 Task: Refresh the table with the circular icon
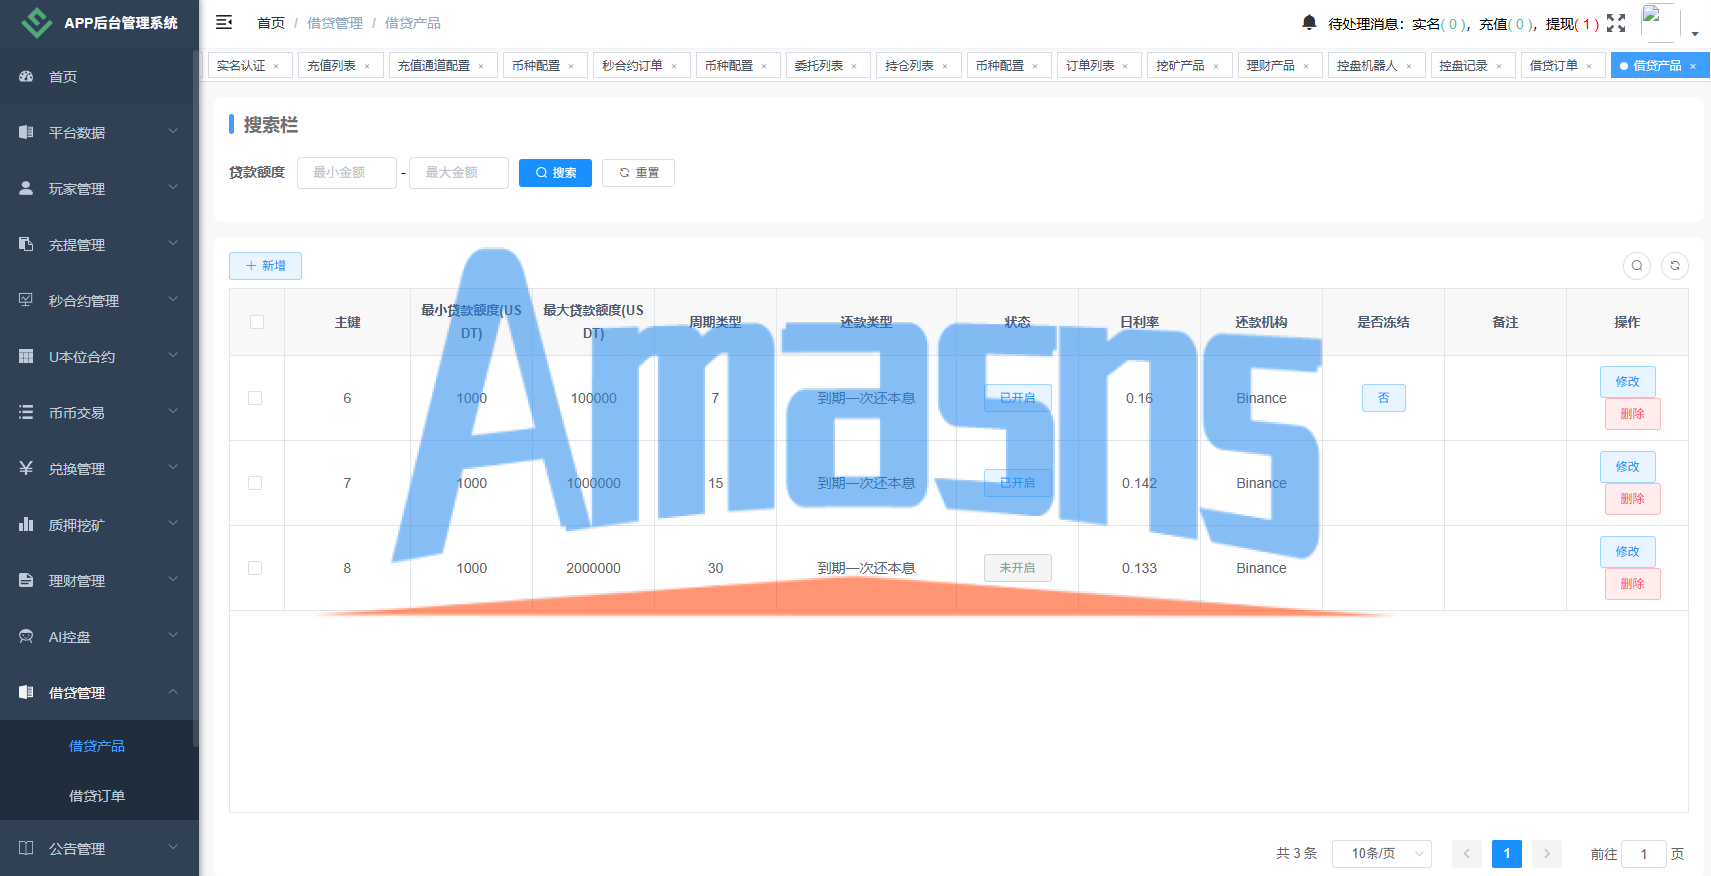1675,265
